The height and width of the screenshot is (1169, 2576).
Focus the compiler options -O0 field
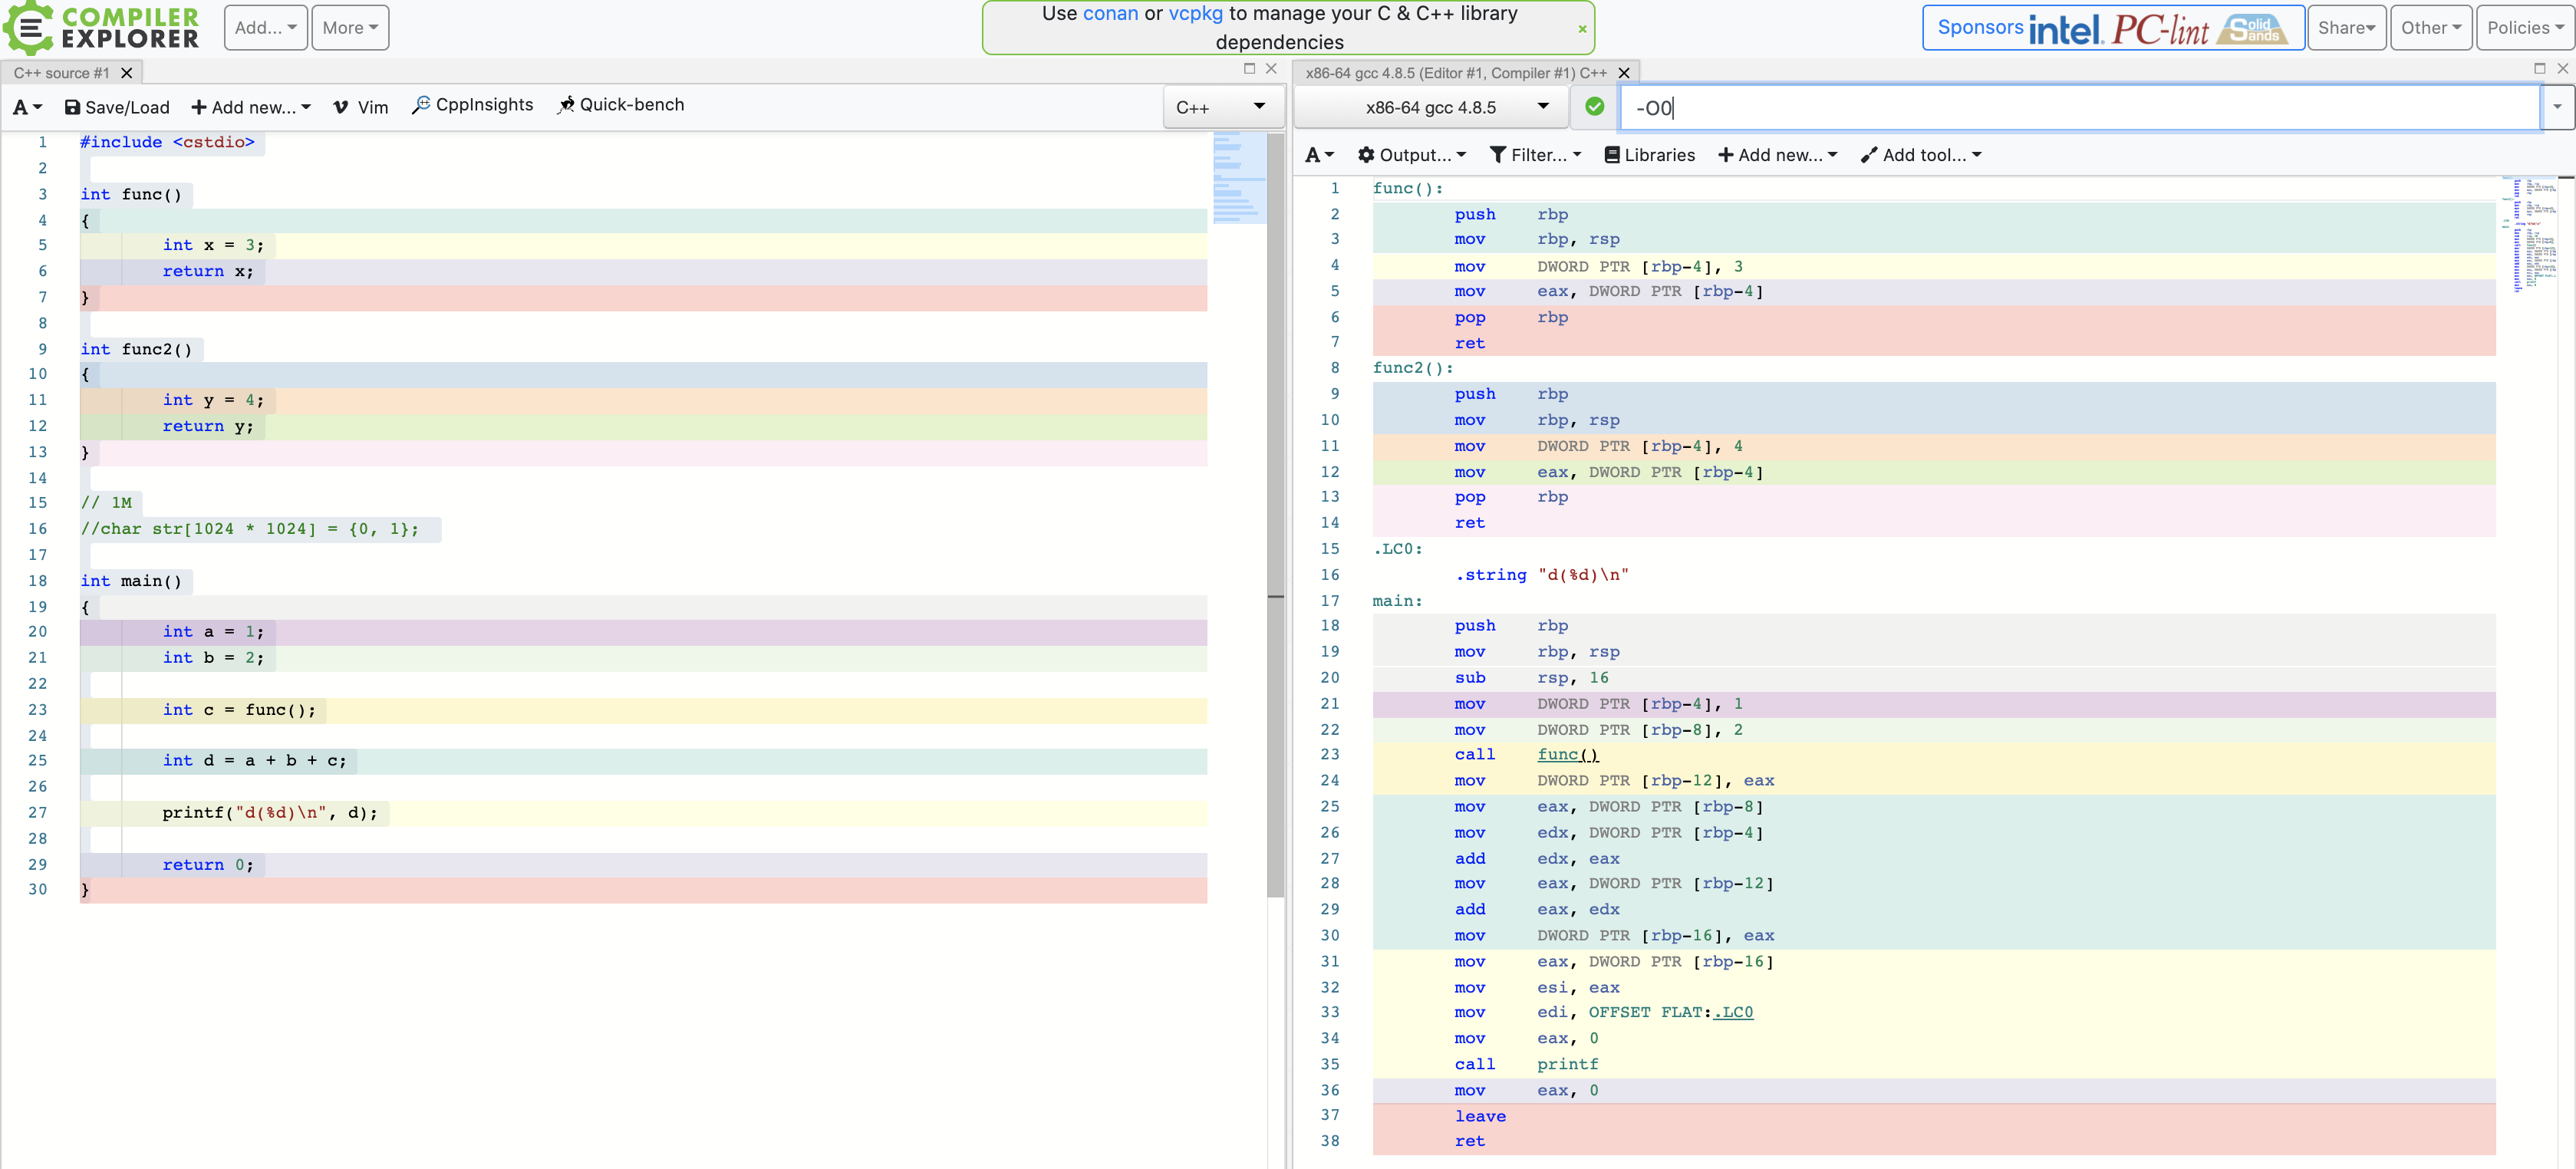click(x=2080, y=107)
